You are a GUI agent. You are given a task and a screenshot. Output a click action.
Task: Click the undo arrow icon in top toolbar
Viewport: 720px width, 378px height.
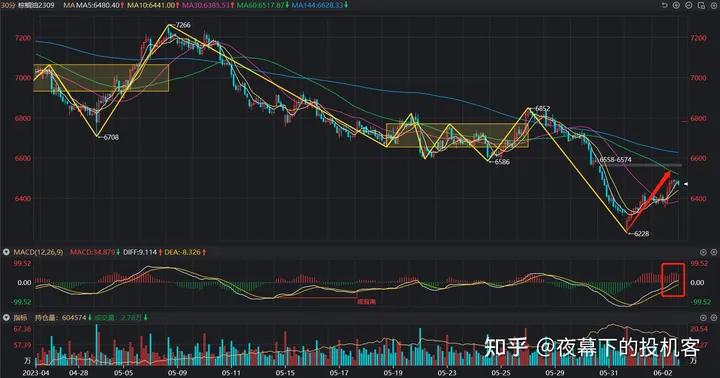(664, 5)
